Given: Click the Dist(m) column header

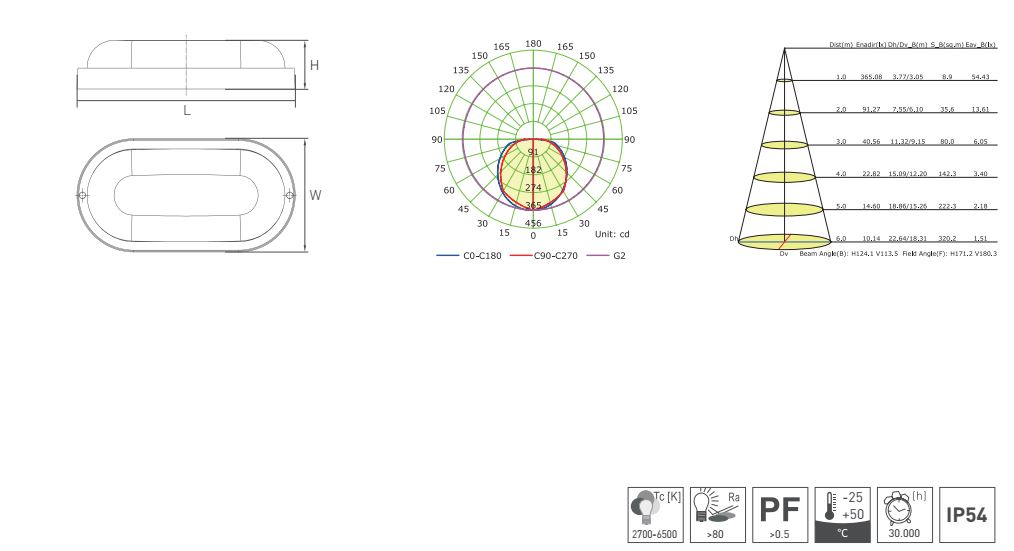Looking at the screenshot, I should [x=841, y=45].
